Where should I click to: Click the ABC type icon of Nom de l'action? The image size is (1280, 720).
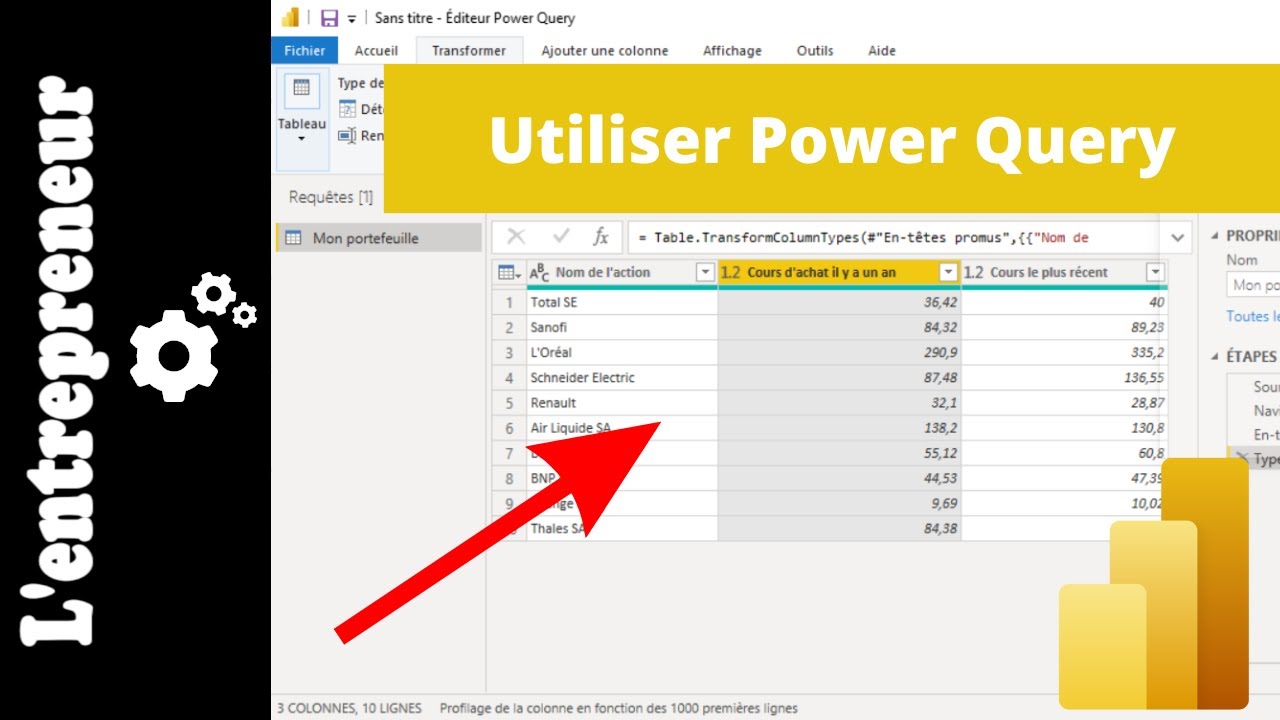coord(539,272)
